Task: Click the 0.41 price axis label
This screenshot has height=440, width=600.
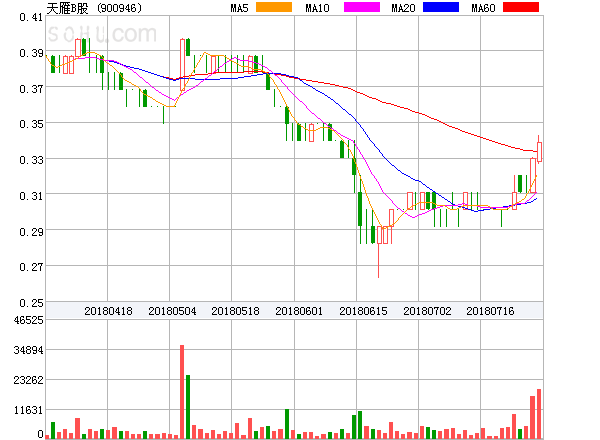Action: [x=31, y=17]
